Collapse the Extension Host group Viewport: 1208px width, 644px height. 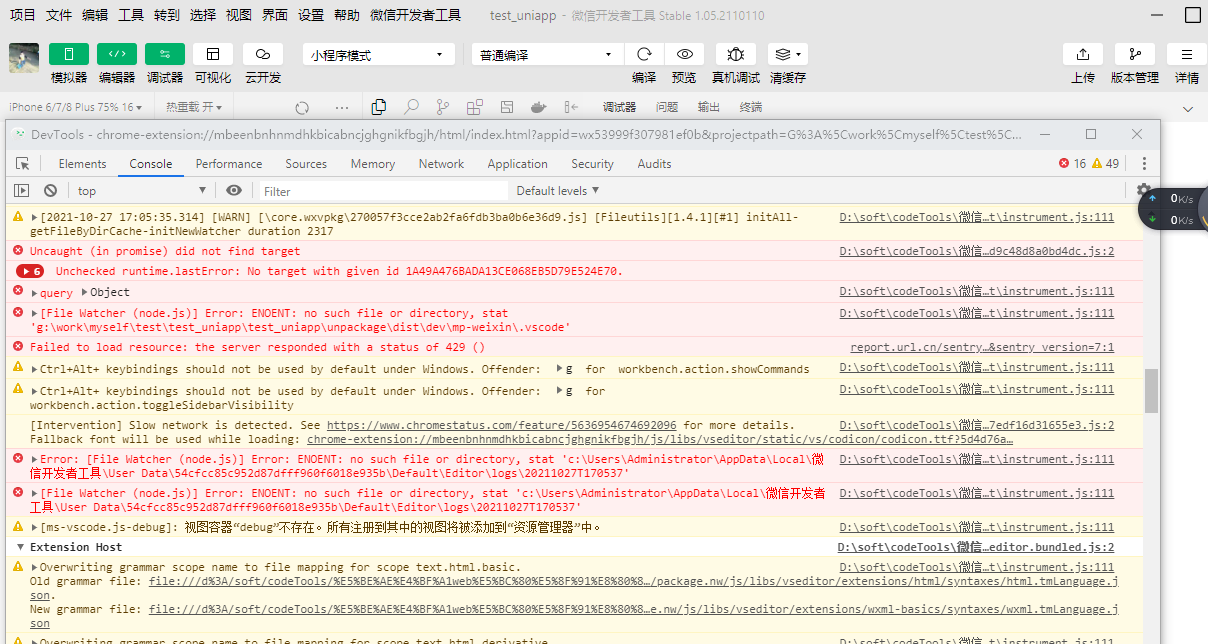(x=20, y=547)
